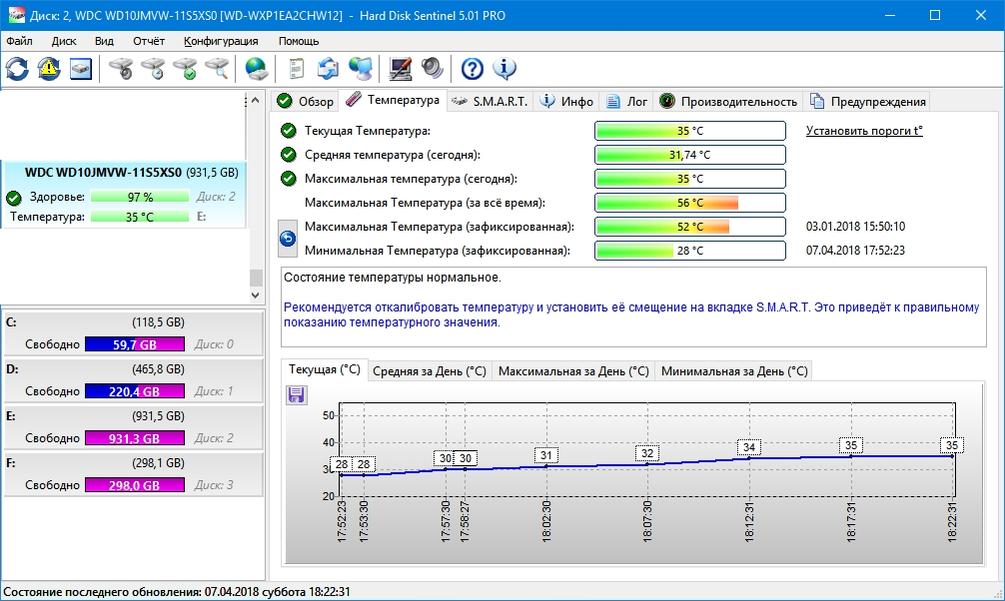
Task: Click the refresh icon with yellow warning triangle
Action: click(49, 69)
